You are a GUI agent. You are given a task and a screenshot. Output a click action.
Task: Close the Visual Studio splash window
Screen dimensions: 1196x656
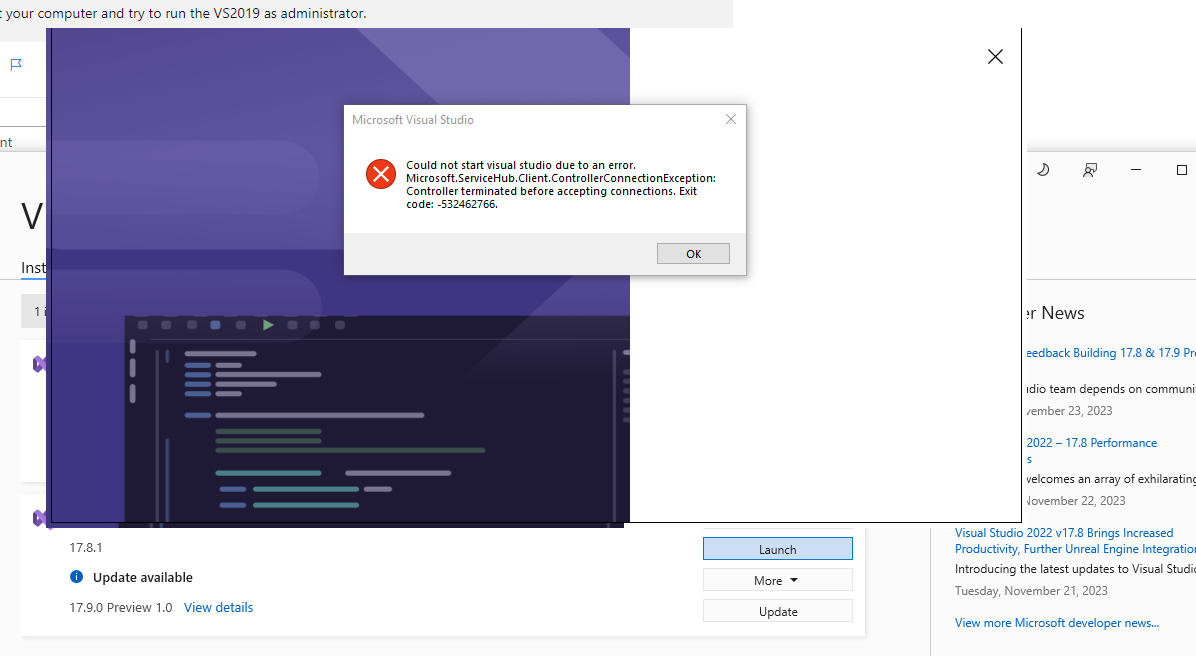click(x=995, y=56)
